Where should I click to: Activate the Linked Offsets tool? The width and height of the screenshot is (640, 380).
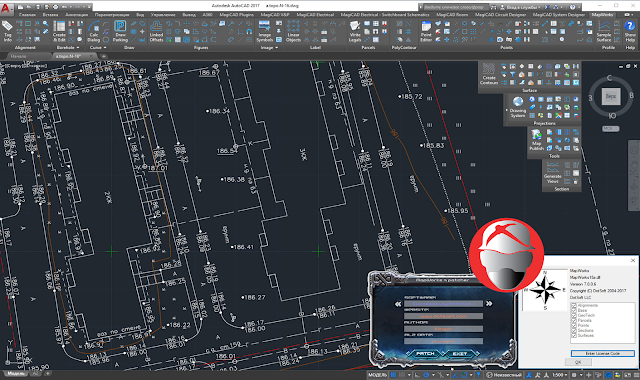(156, 31)
